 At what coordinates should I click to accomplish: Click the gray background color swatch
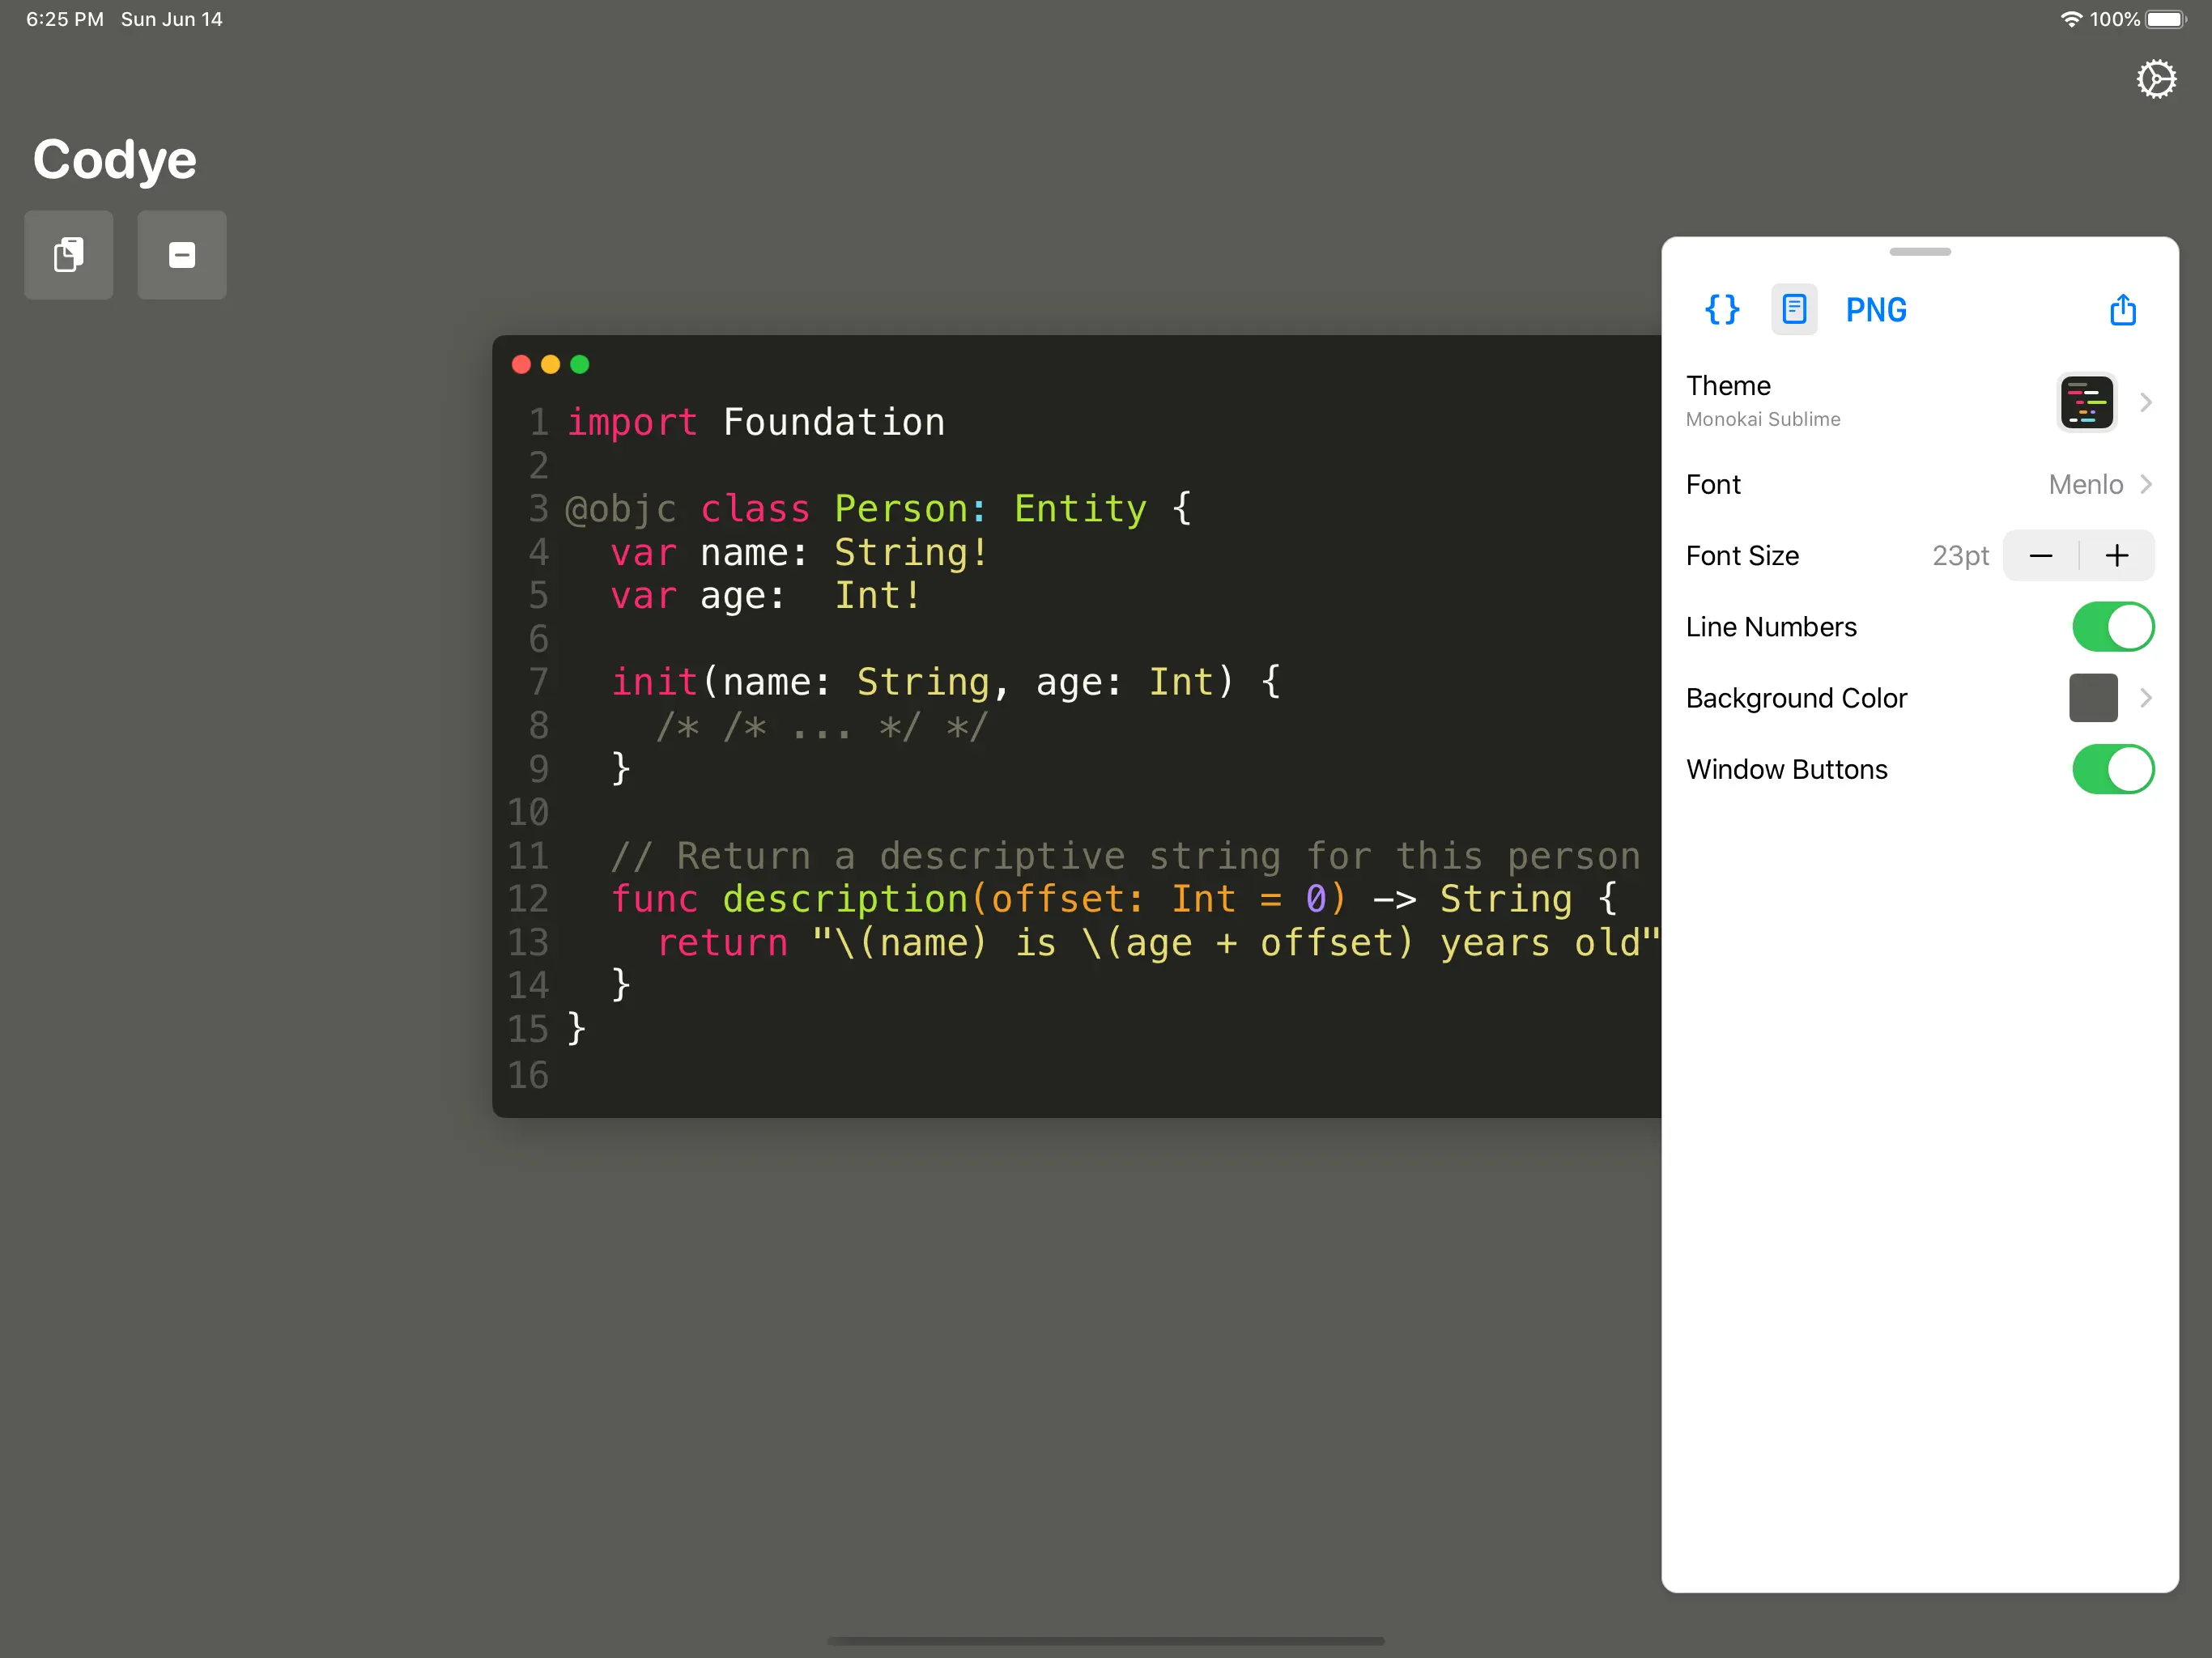click(2093, 698)
